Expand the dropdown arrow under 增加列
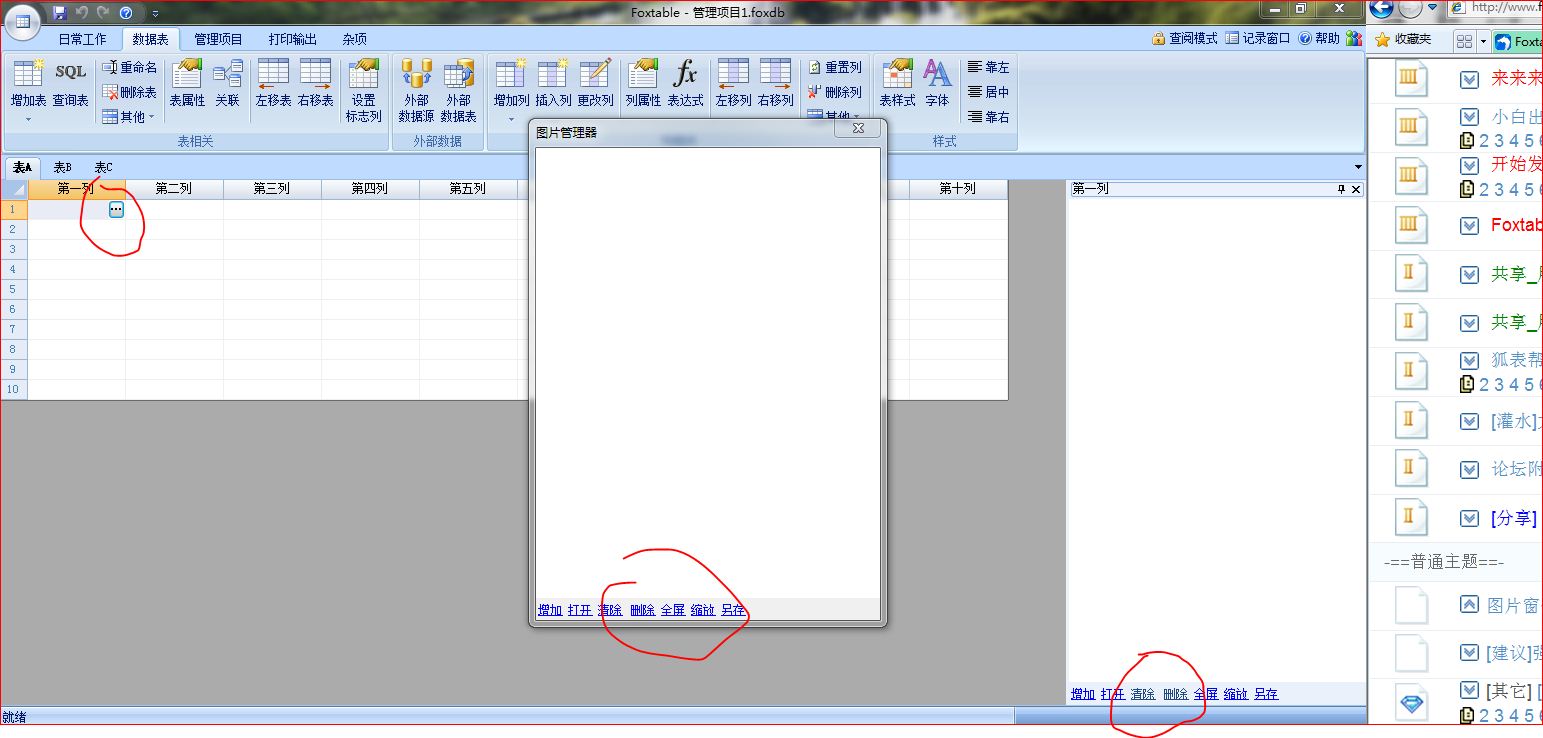Image resolution: width=1543 pixels, height=738 pixels. pos(511,119)
